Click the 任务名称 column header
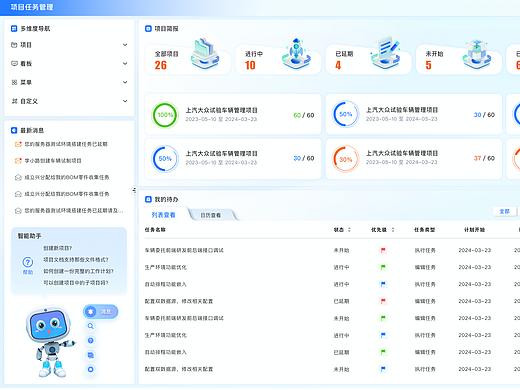The width and height of the screenshot is (520, 390). point(155,230)
